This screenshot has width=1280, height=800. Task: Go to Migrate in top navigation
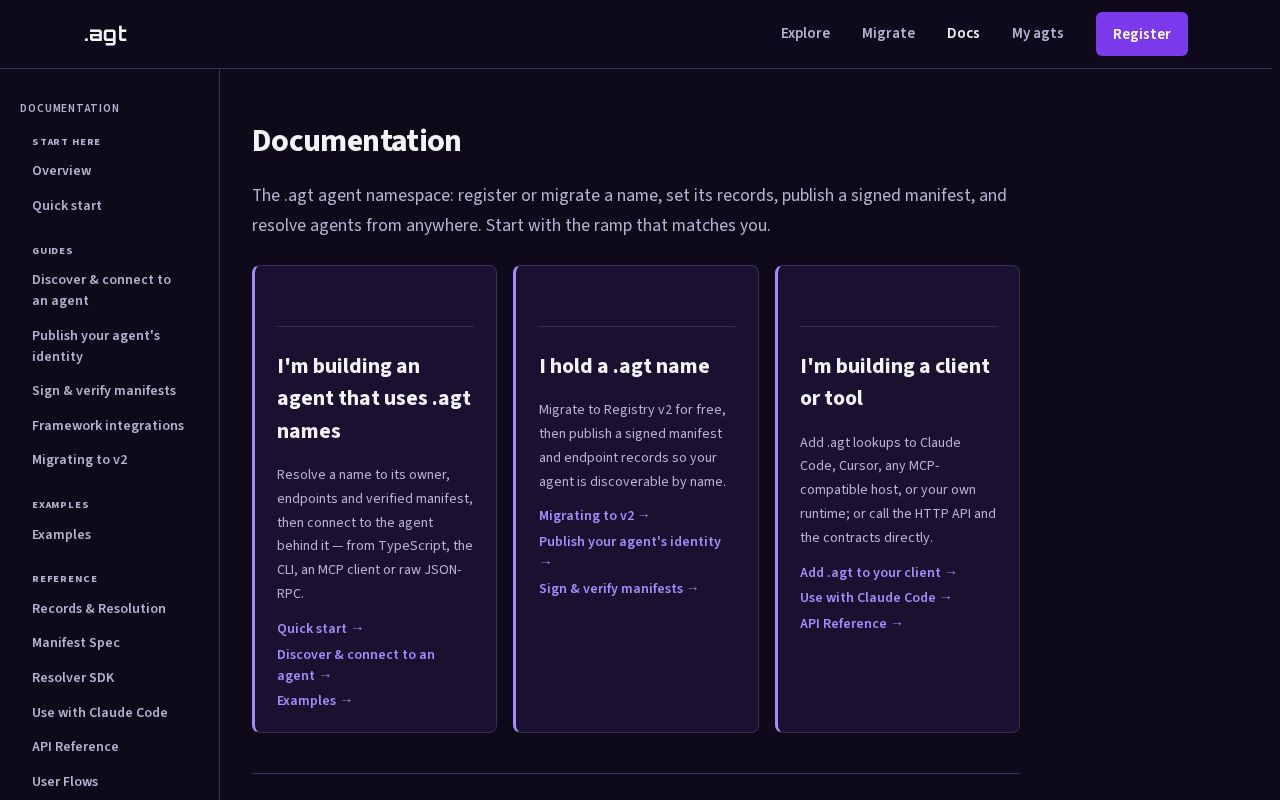[888, 33]
